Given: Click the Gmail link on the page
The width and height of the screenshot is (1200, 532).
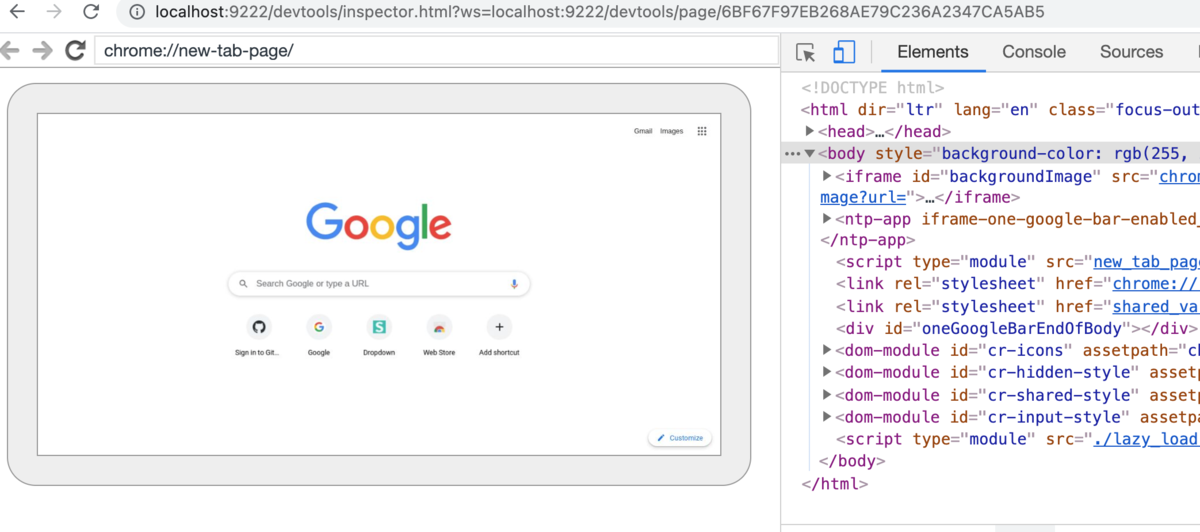Looking at the screenshot, I should (643, 131).
